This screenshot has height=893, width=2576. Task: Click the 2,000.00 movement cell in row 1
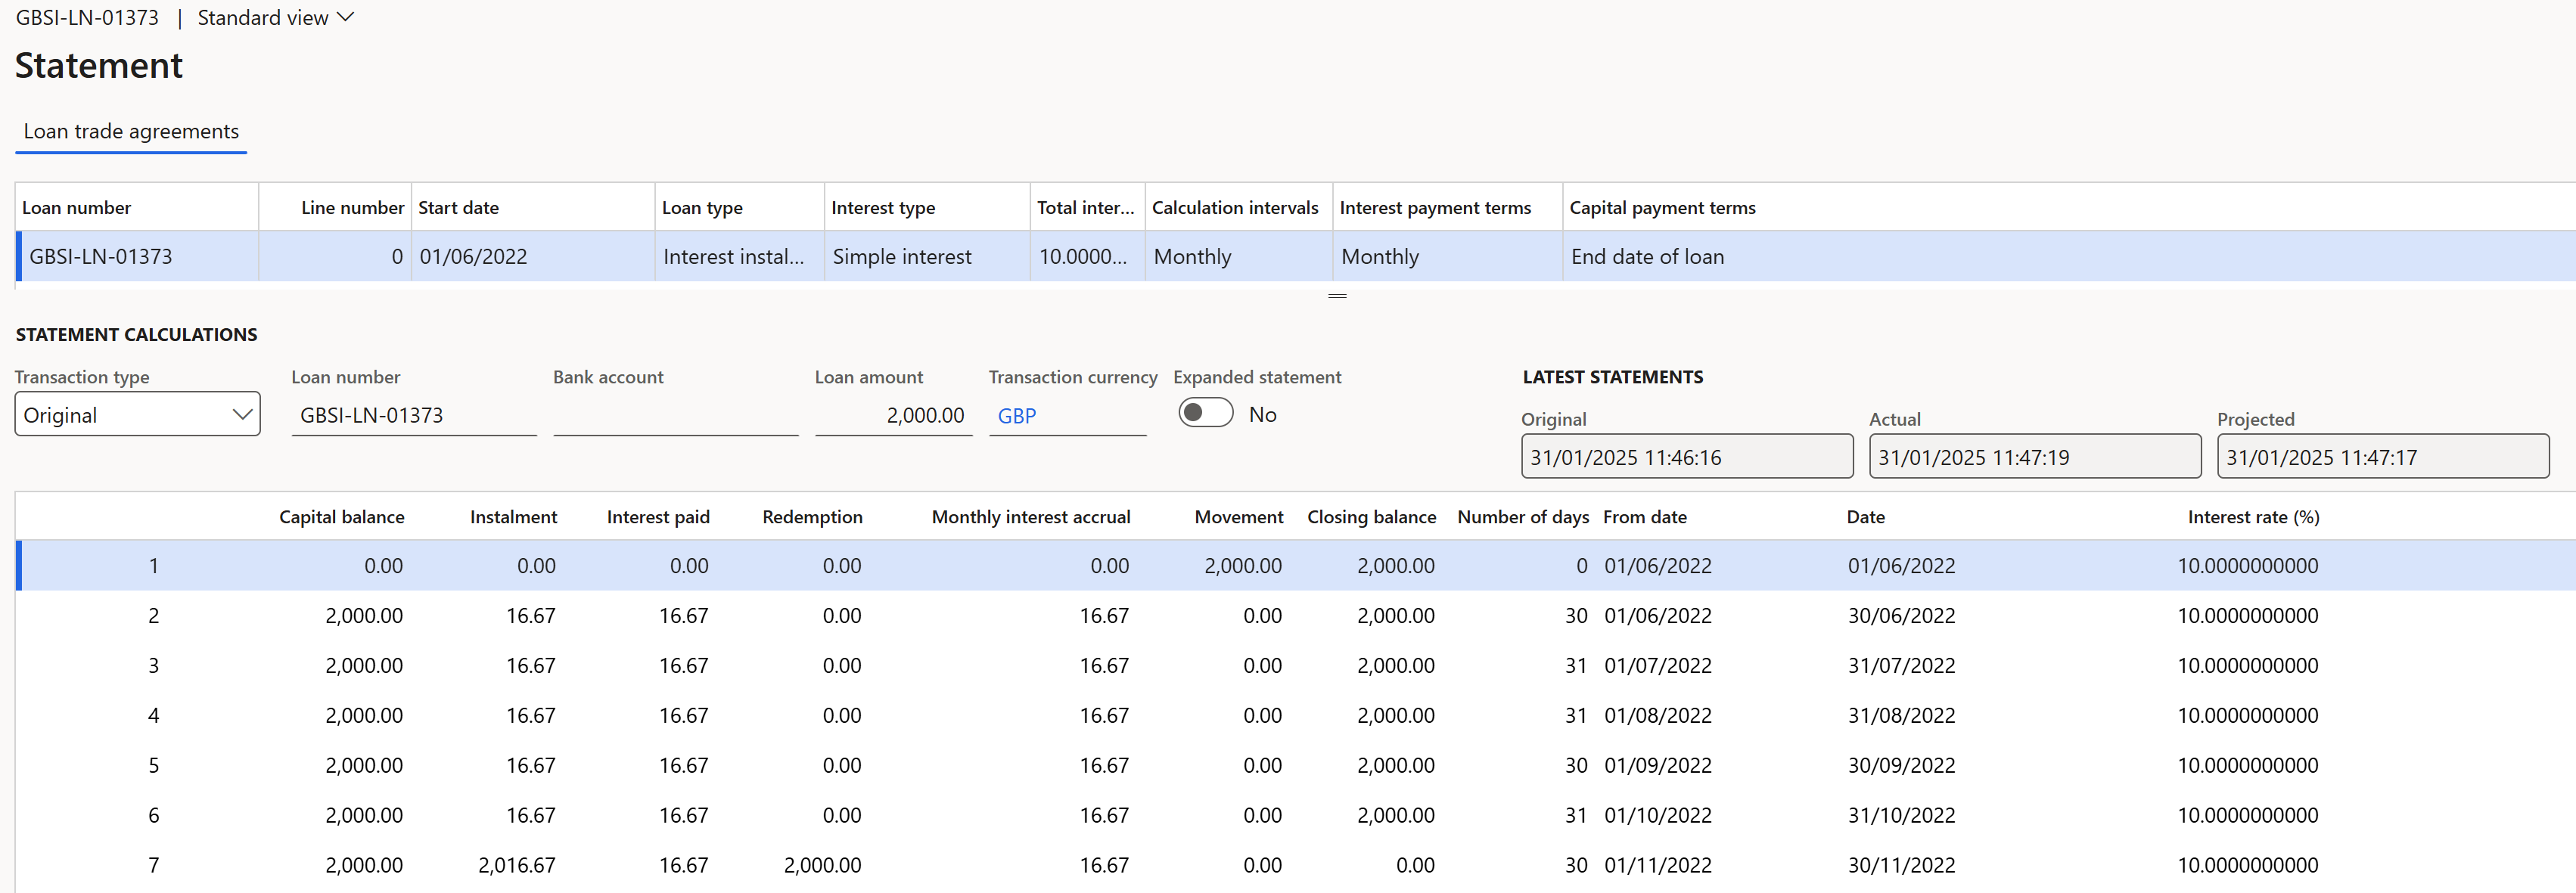(1243, 566)
